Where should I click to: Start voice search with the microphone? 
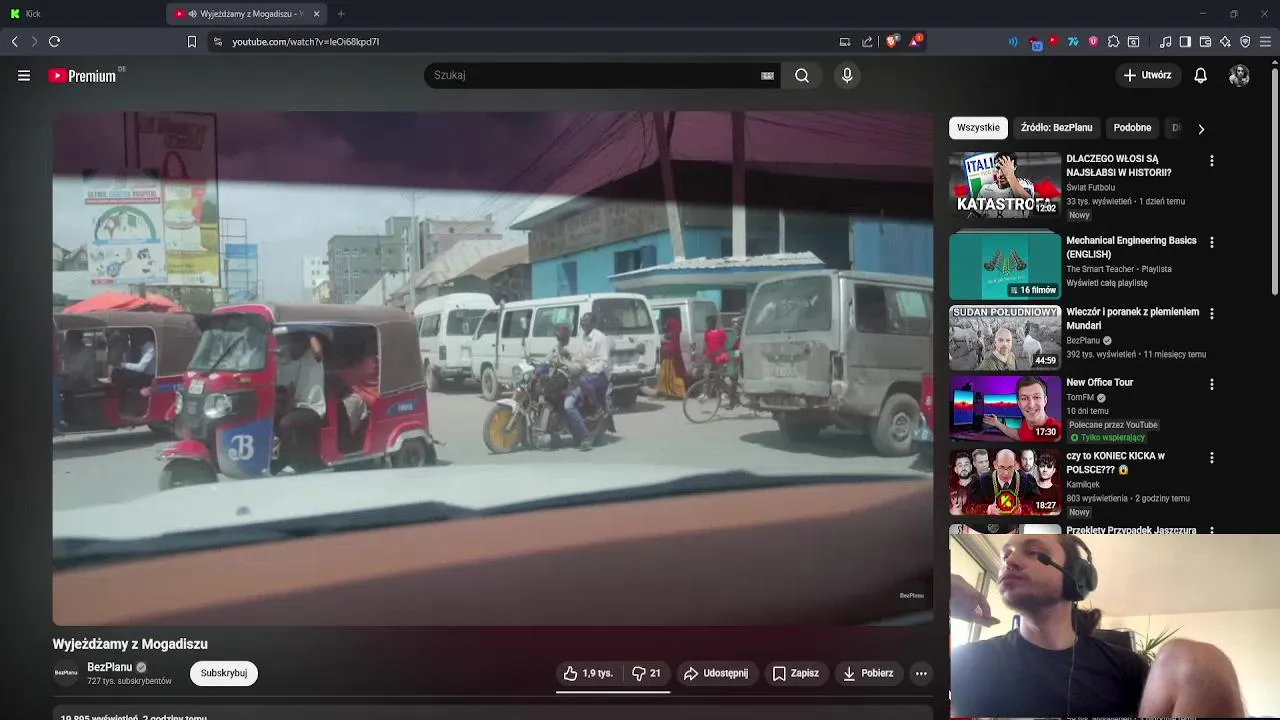pyautogui.click(x=847, y=75)
